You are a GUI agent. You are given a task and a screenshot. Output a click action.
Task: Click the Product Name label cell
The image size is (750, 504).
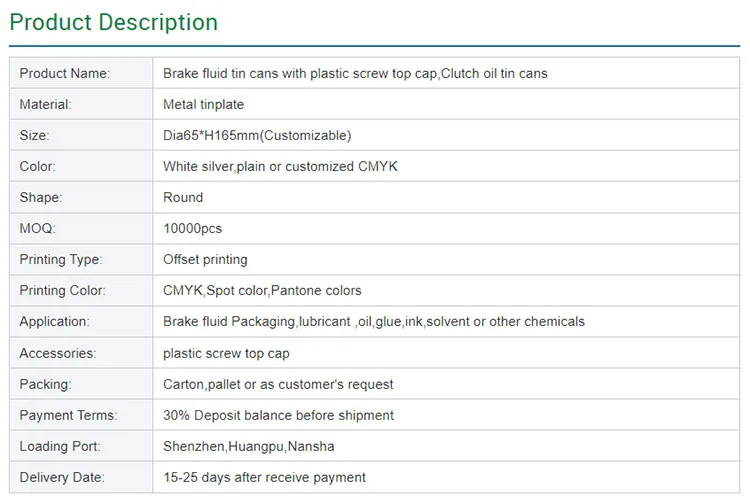[65, 73]
